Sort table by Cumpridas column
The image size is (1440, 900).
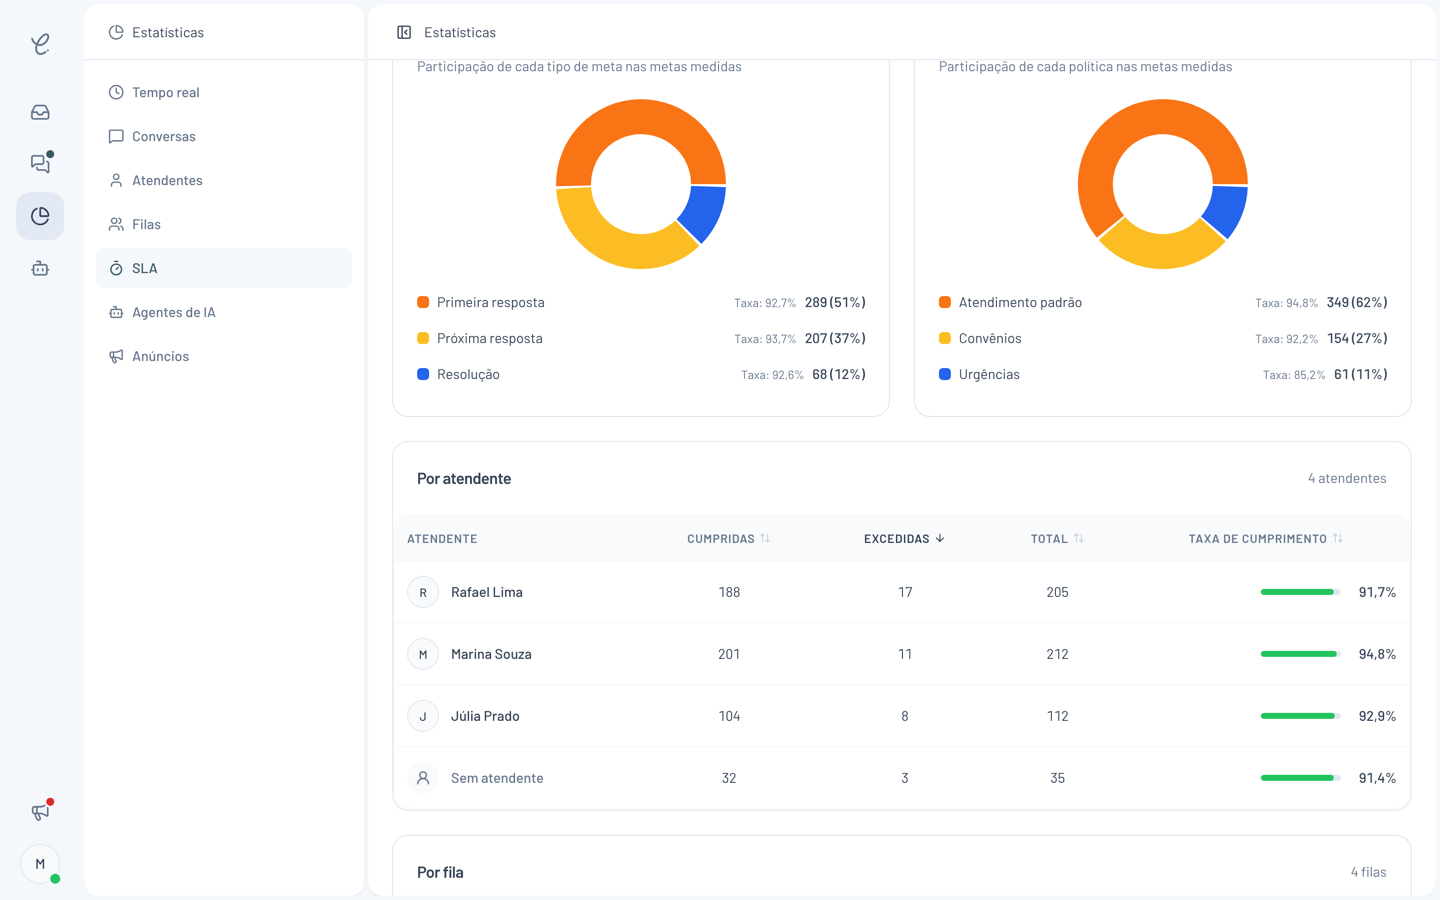728,538
